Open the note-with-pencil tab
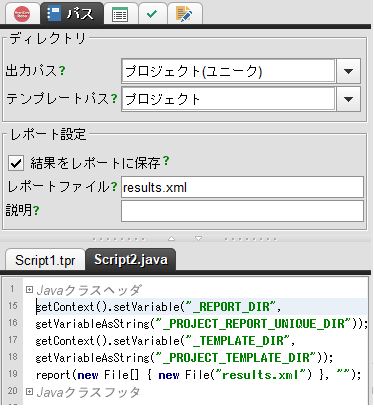This screenshot has height=412, width=374. (185, 14)
